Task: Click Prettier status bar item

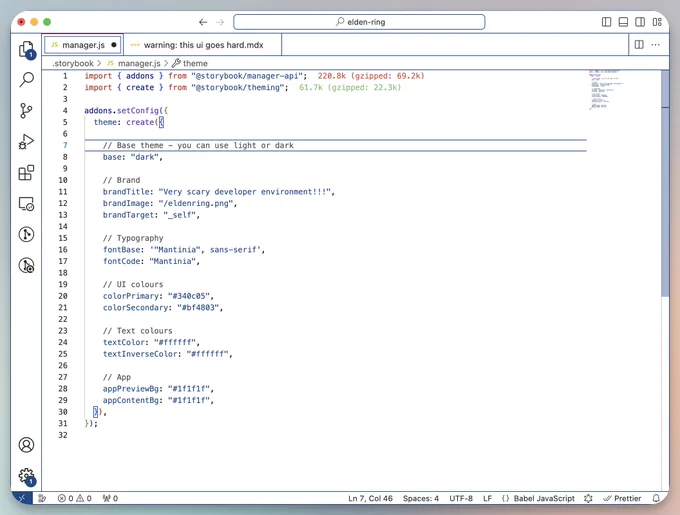Action: coord(622,499)
